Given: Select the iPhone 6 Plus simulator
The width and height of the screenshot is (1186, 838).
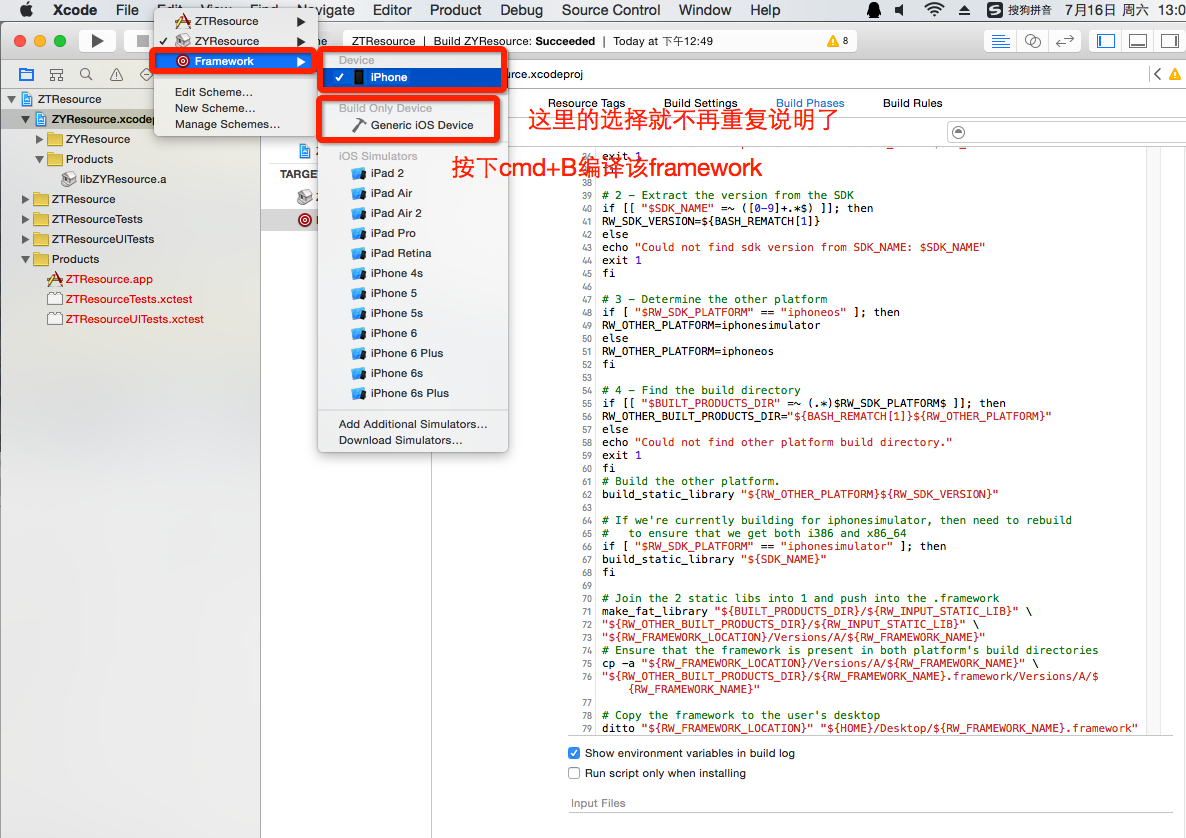Looking at the screenshot, I should point(413,353).
